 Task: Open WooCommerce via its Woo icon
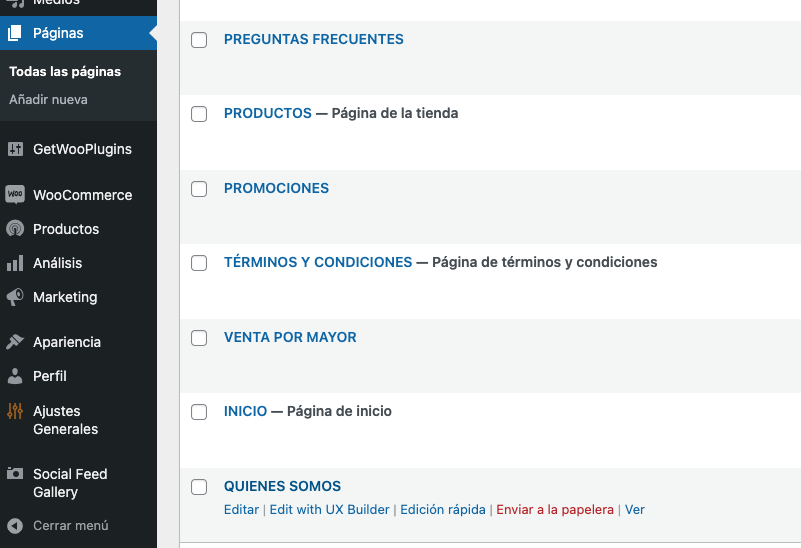15,195
